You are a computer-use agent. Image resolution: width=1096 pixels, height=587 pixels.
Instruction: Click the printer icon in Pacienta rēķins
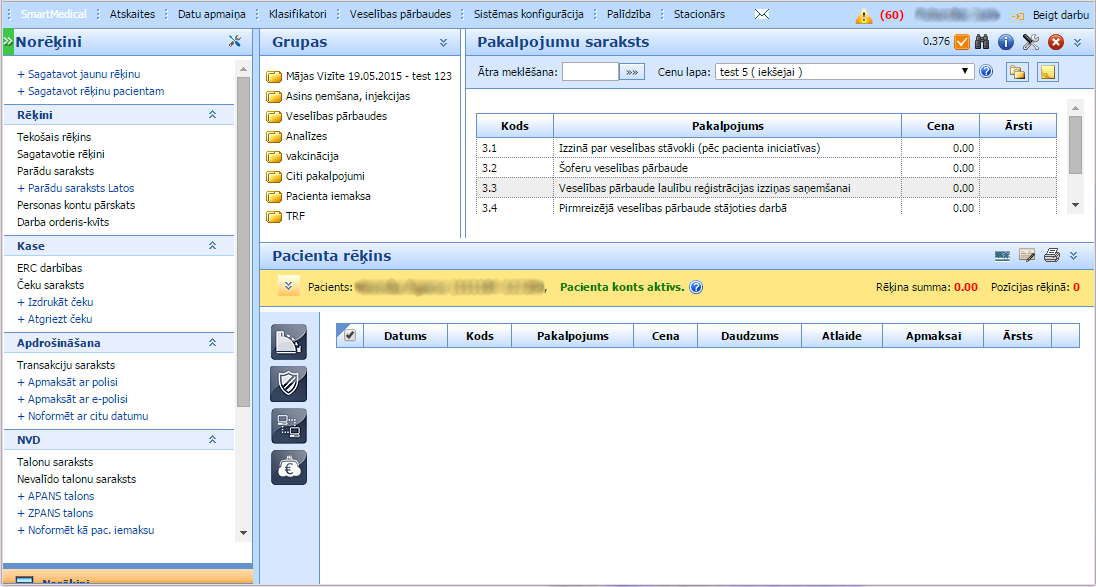pyautogui.click(x=1051, y=256)
